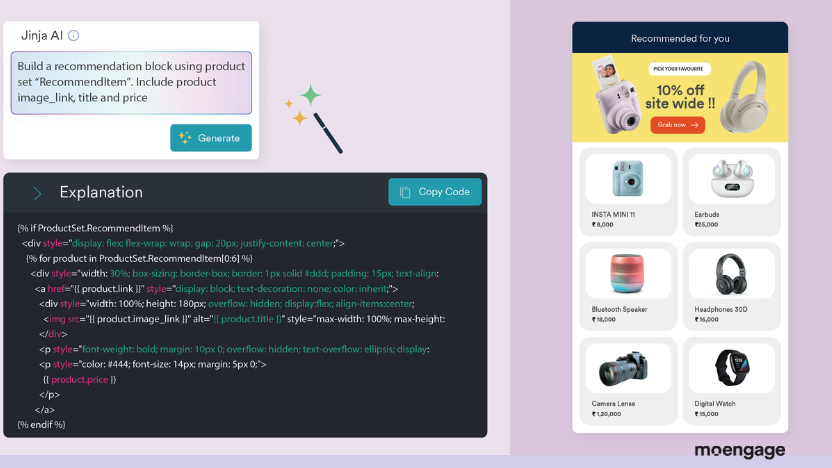
Task: Click the arrow icon in Grab now
Action: tap(694, 125)
